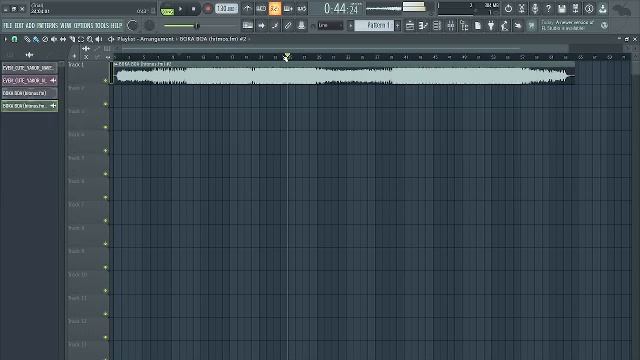640x360 pixels.
Task: Mute Track 5 using its green dot
Action: [106, 174]
